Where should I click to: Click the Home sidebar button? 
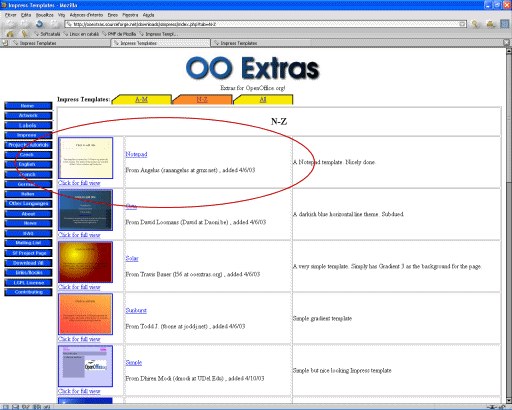click(28, 106)
